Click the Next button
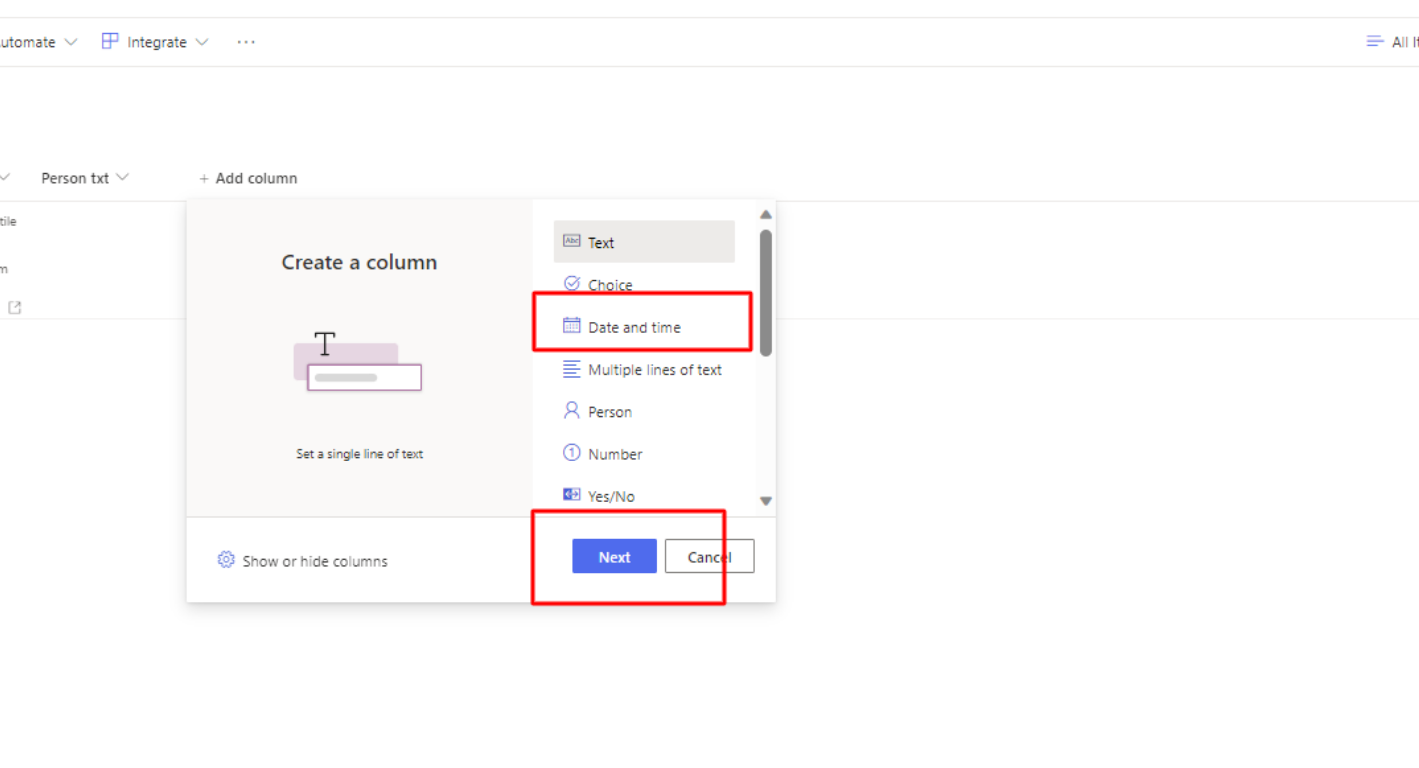 pos(614,556)
